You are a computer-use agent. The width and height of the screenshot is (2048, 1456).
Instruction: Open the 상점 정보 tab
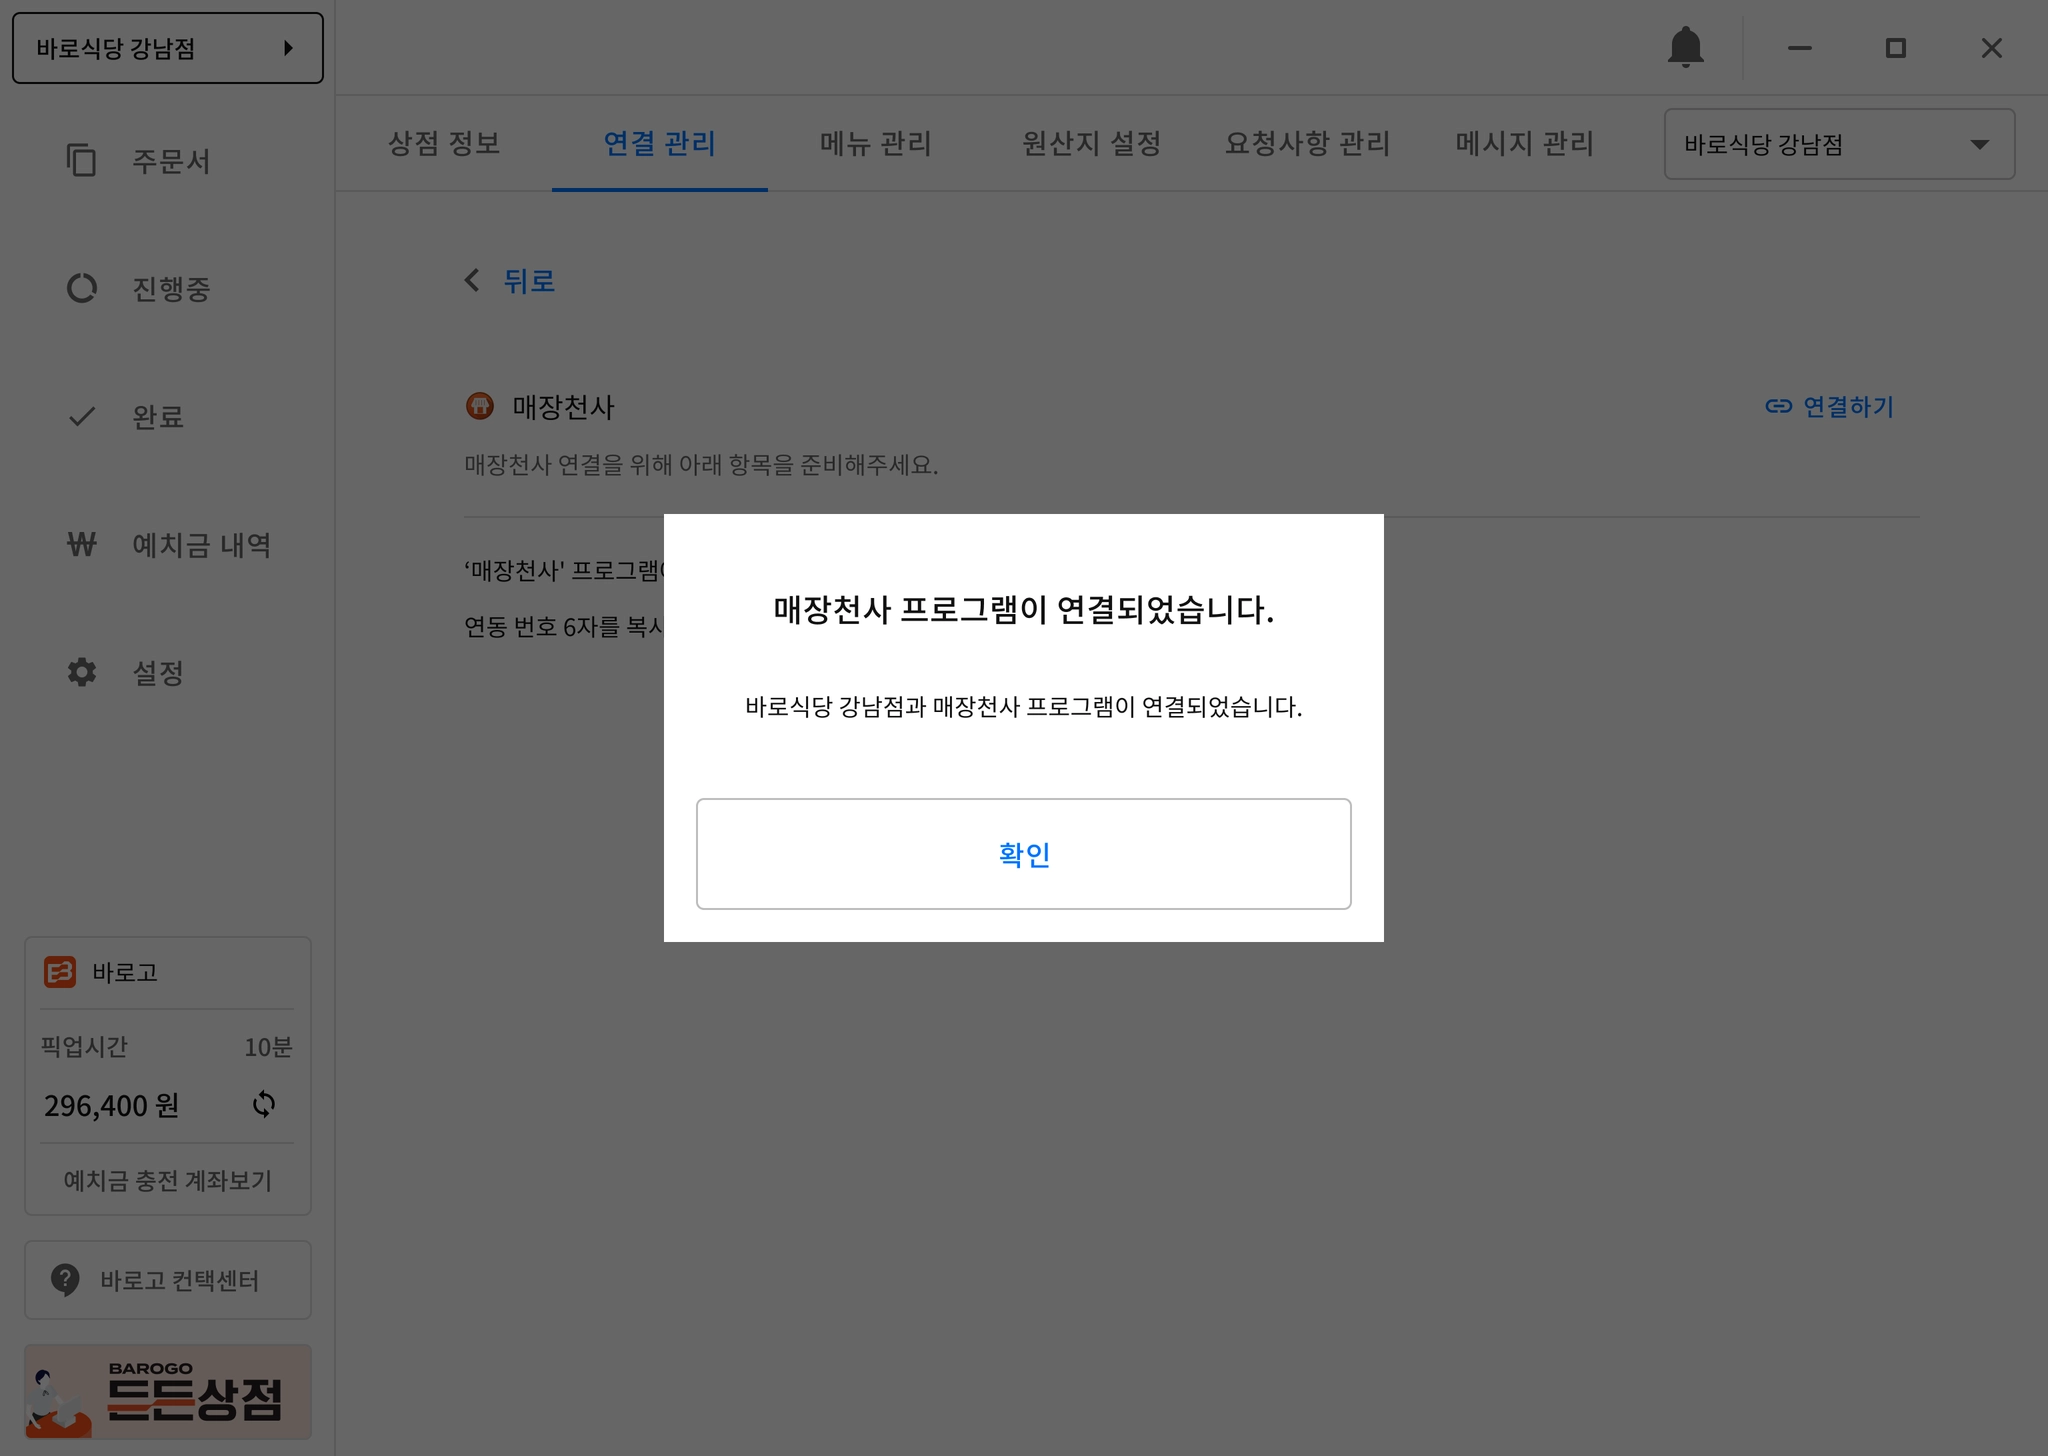pos(443,143)
